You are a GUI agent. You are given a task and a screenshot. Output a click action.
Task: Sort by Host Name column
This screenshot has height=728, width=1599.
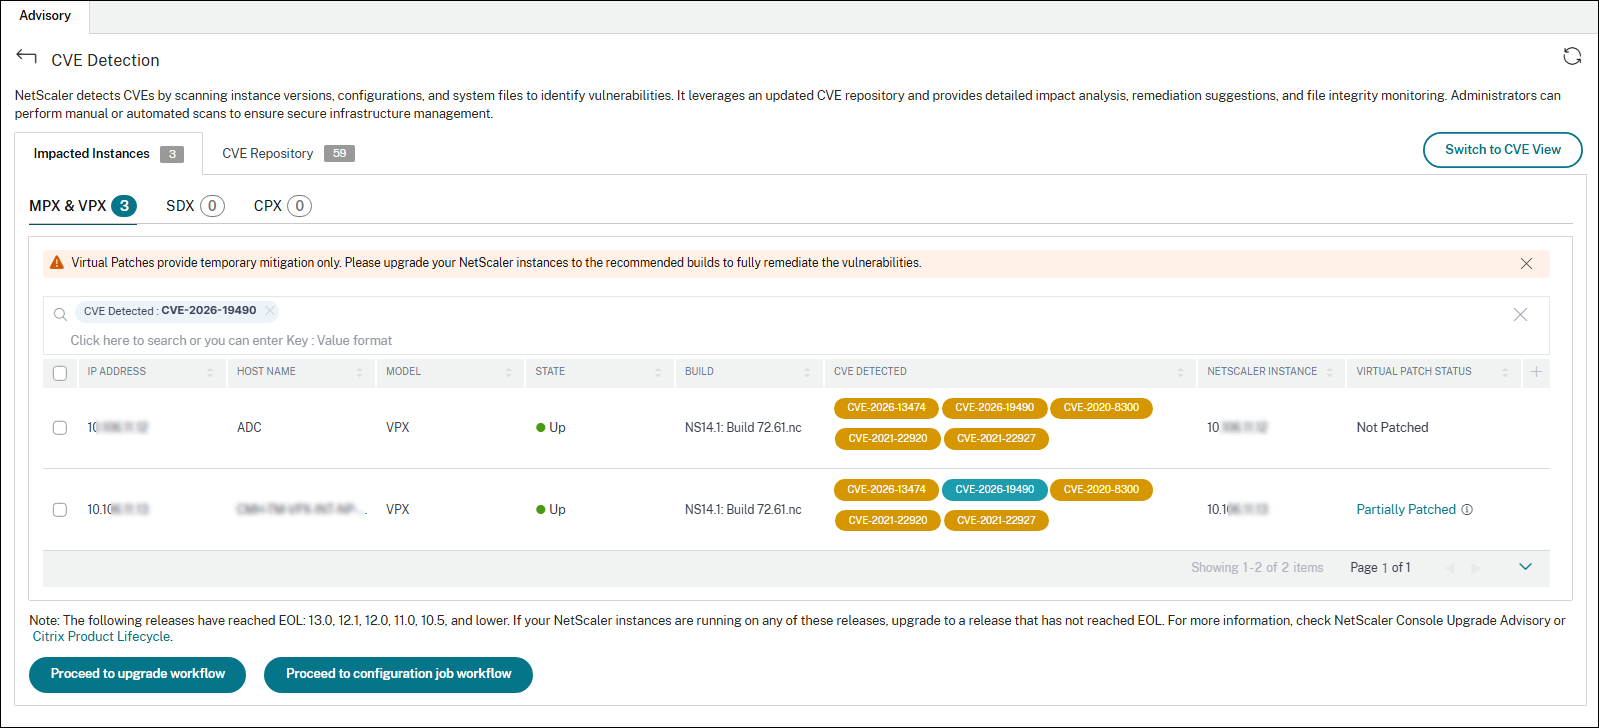point(359,372)
